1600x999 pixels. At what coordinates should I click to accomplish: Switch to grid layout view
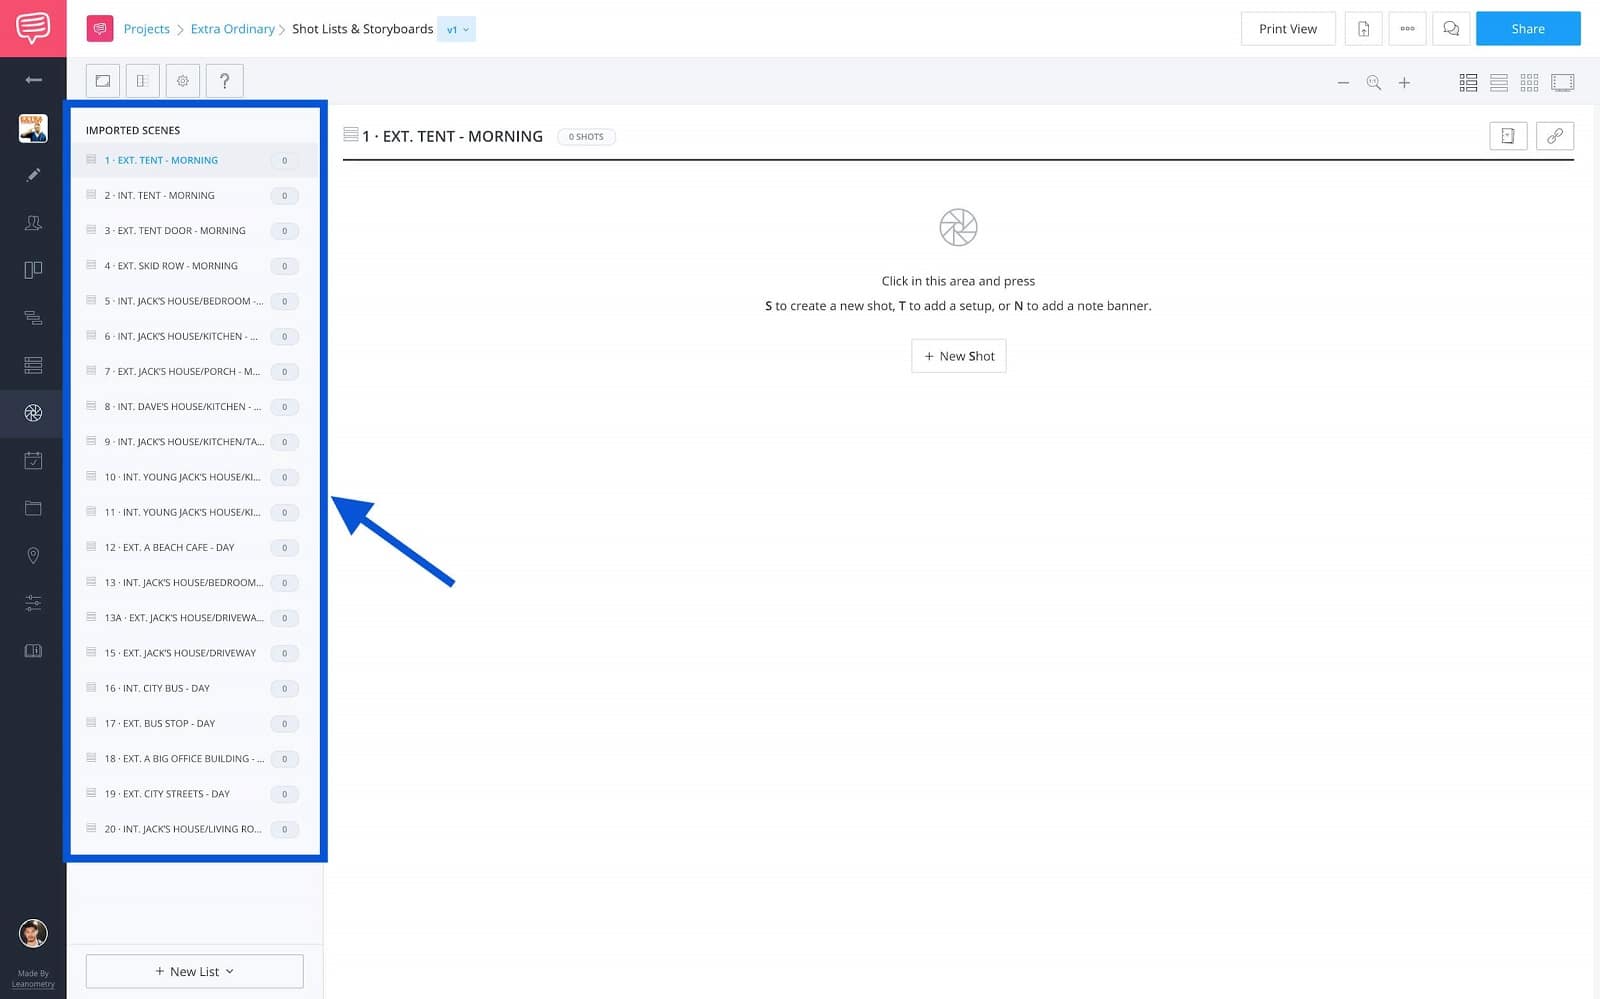[x=1529, y=83]
